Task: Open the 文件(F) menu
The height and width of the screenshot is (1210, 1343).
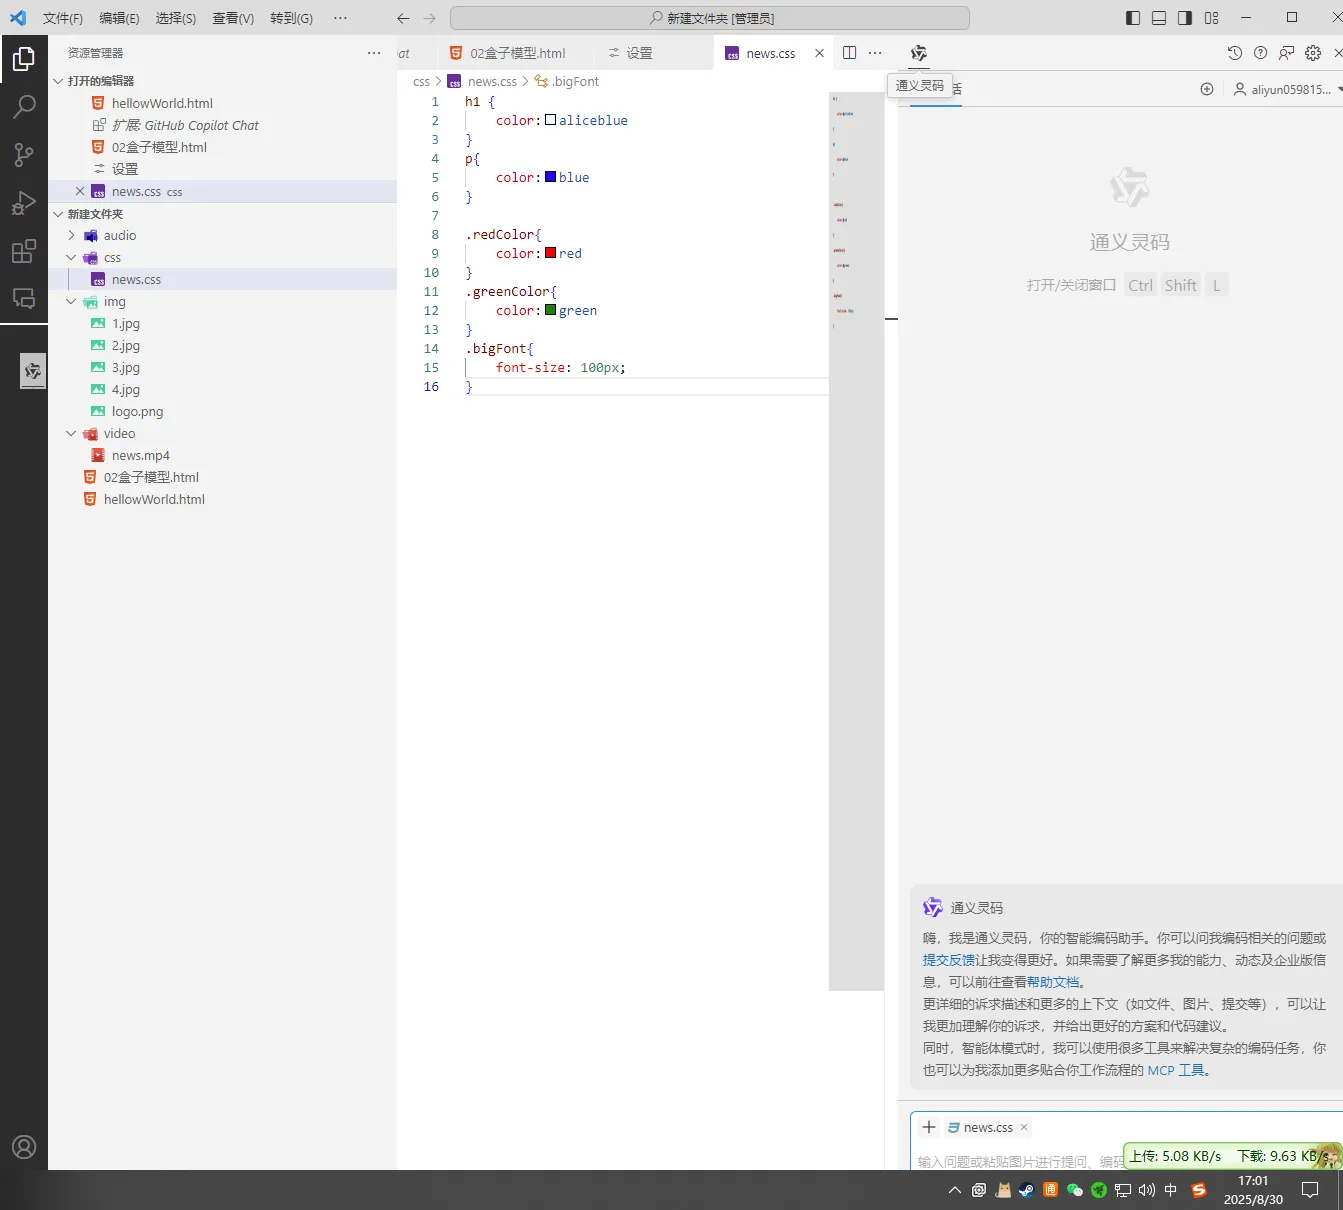Action: click(x=63, y=18)
